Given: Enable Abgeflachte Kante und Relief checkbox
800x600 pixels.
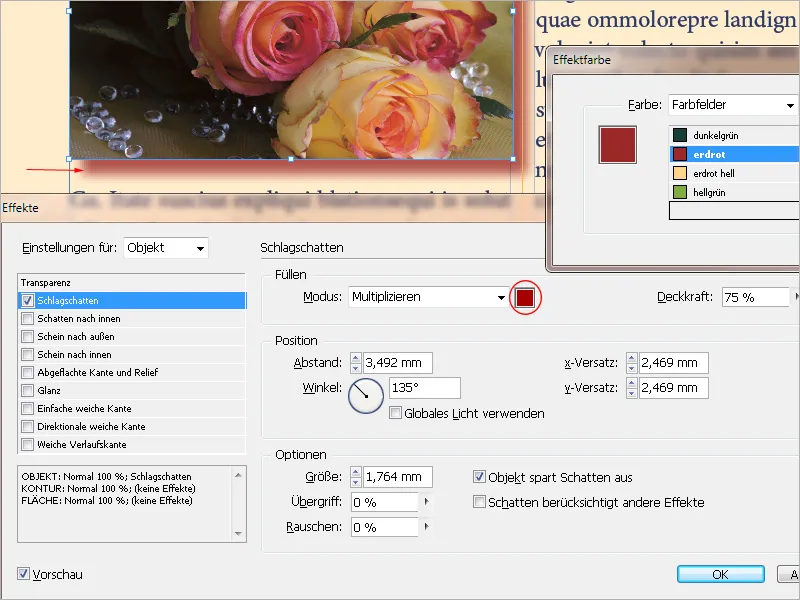Looking at the screenshot, I should pos(28,372).
